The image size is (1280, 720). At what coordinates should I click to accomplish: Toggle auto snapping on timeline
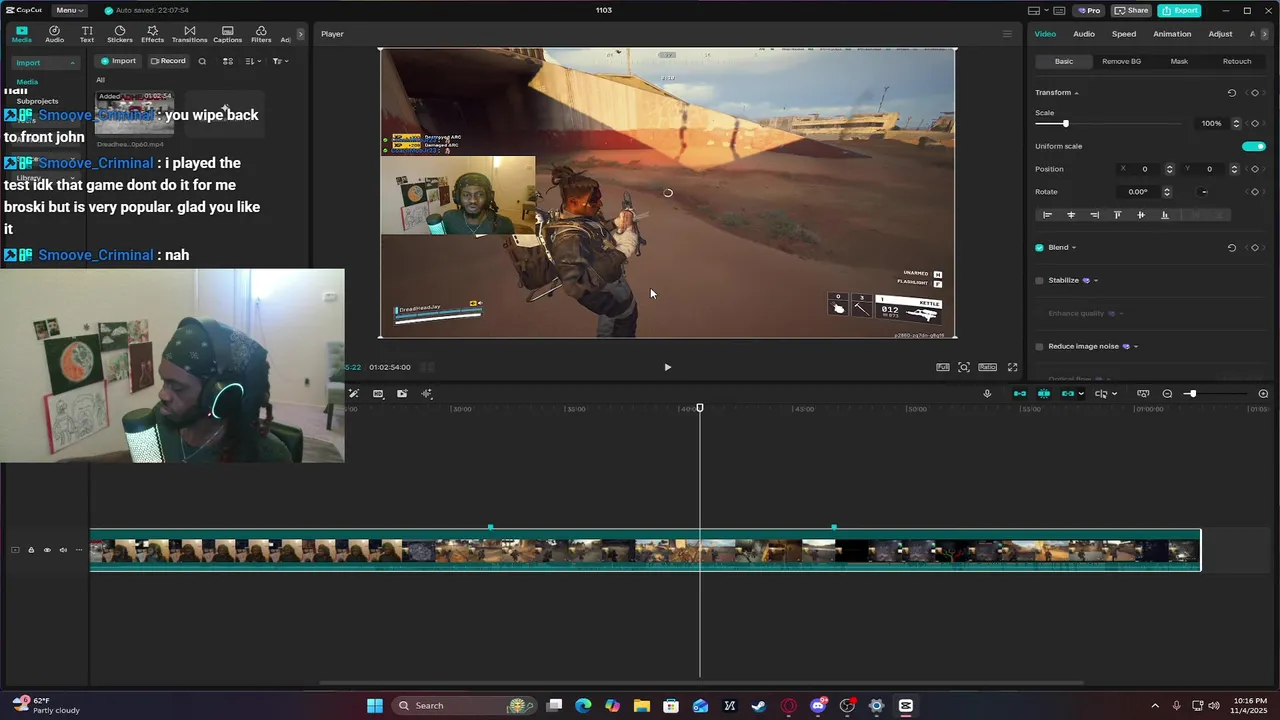coord(1044,394)
